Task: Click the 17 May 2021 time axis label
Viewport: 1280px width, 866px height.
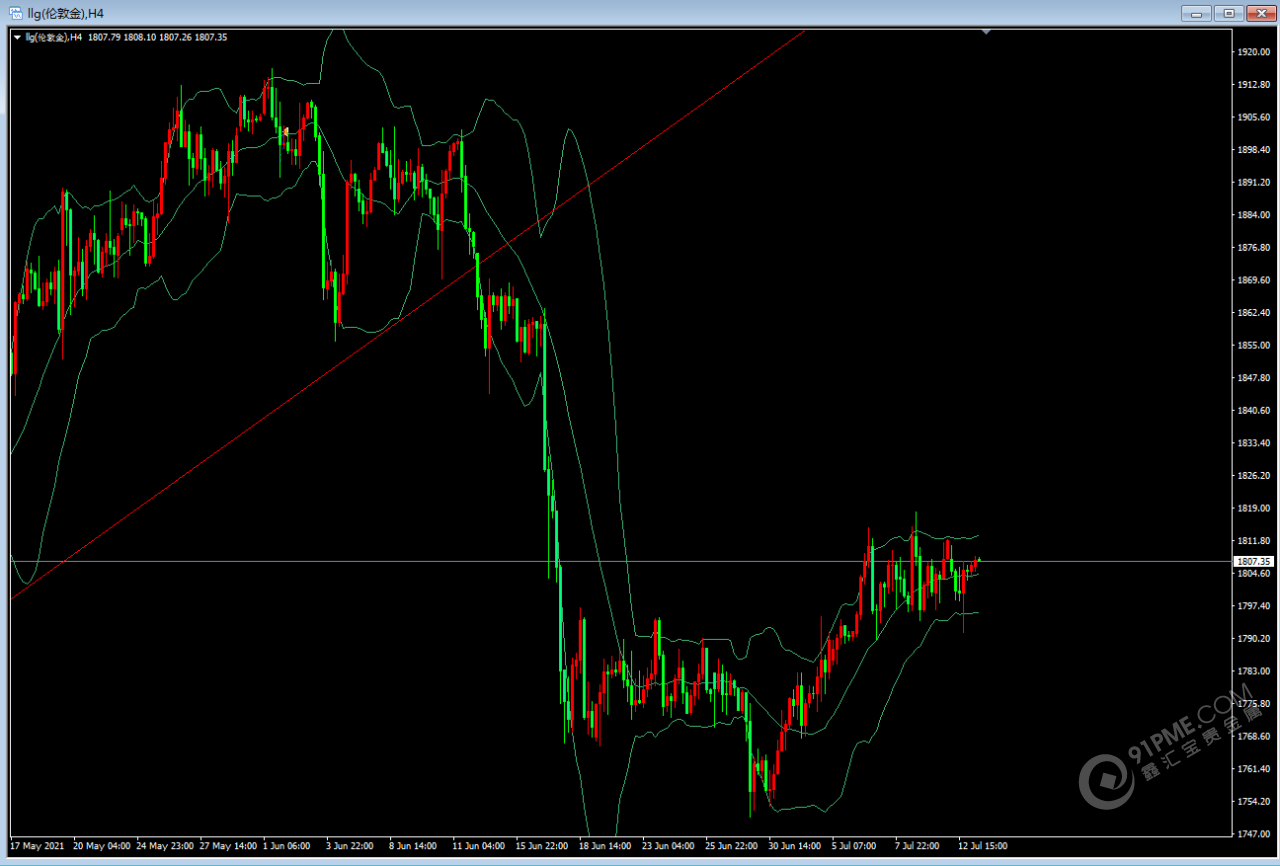Action: point(35,845)
